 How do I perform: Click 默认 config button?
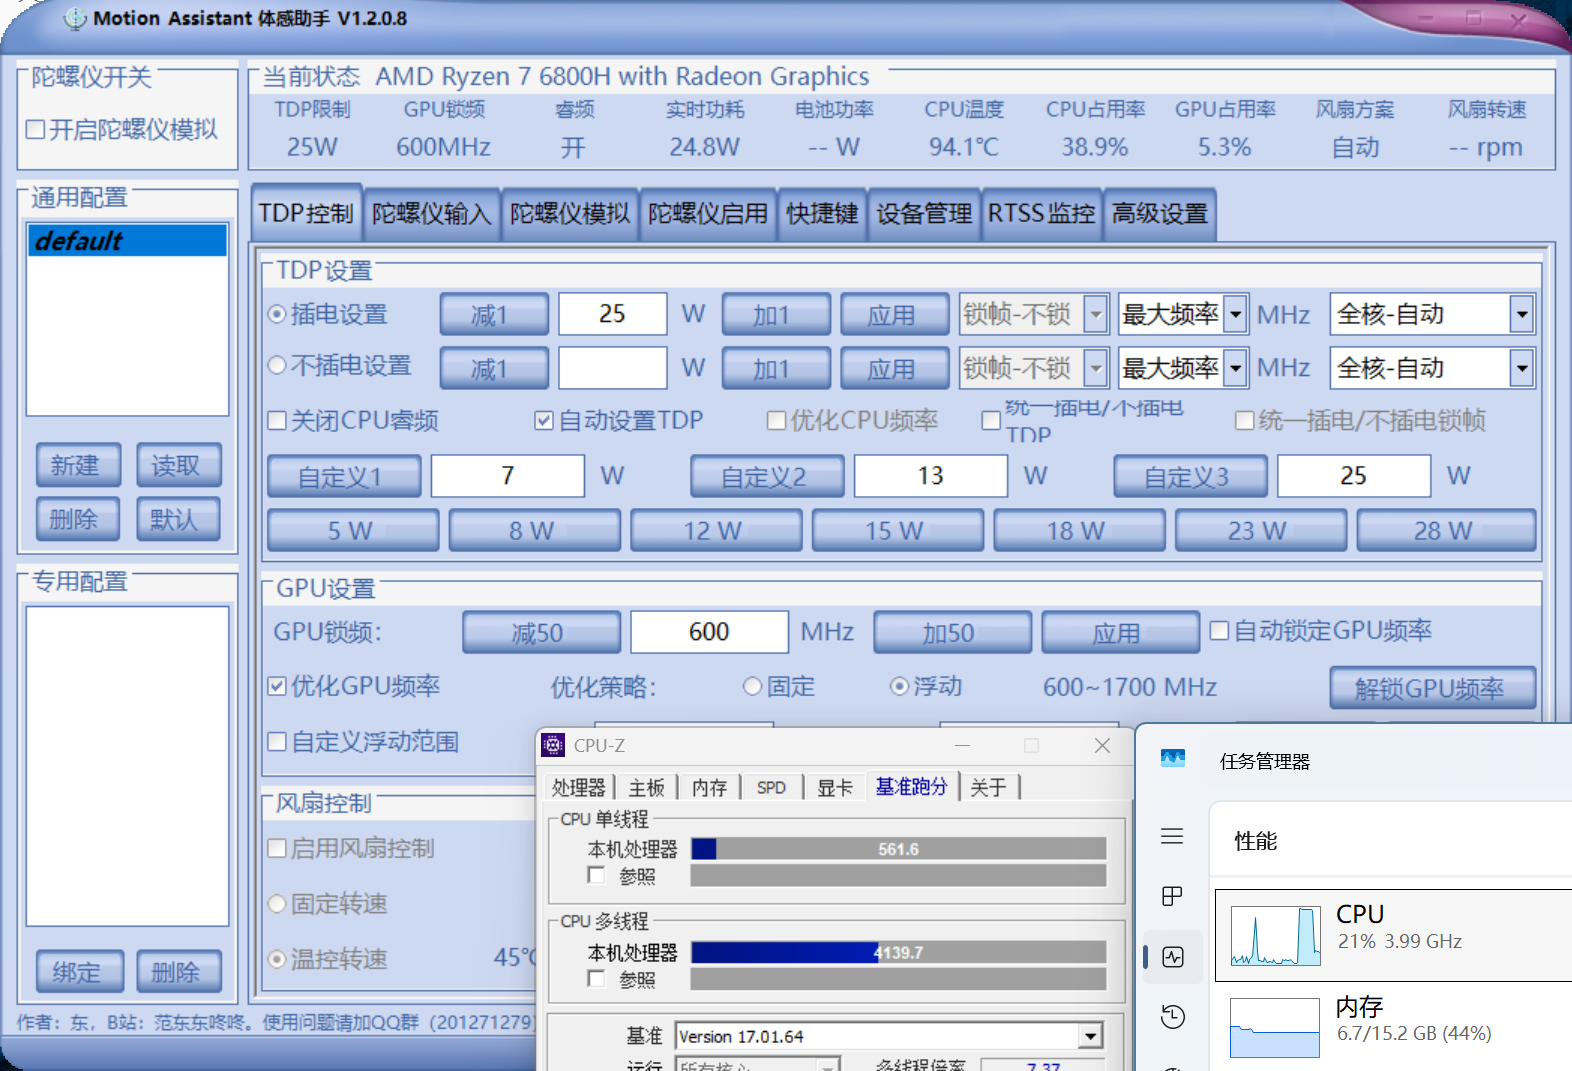pos(178,518)
